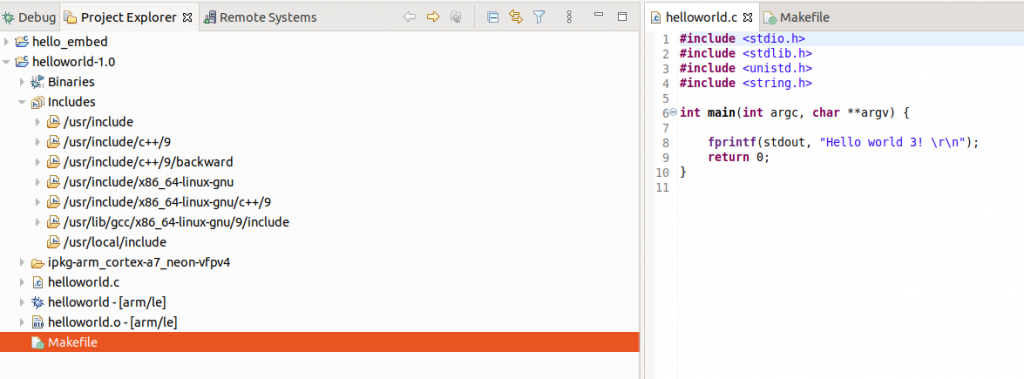Open the Remote Systems tab
Viewport: 1024px width, 379px height.
pyautogui.click(x=261, y=18)
